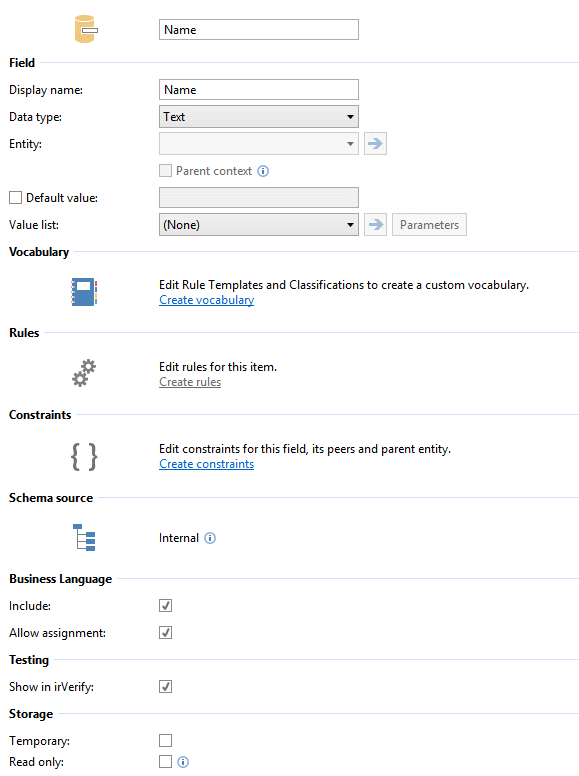Click the schema source tree icon
Viewport: 579px width, 776px height.
(84, 537)
